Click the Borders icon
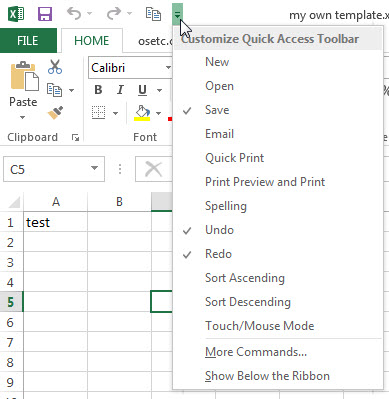Image resolution: width=389 pixels, height=399 pixels. (98, 113)
